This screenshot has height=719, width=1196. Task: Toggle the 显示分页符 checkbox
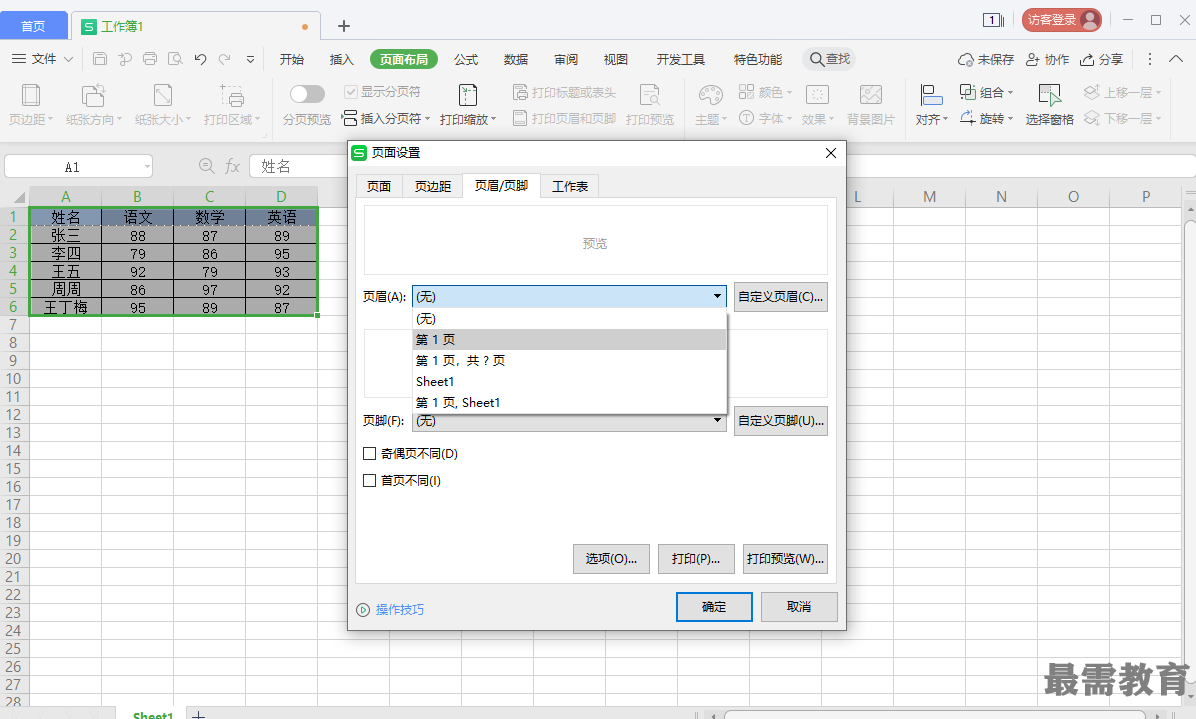pyautogui.click(x=351, y=92)
